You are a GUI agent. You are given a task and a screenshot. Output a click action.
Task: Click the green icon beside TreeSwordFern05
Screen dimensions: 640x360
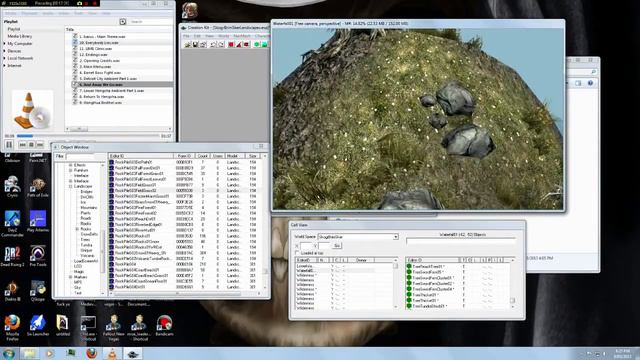click(409, 272)
